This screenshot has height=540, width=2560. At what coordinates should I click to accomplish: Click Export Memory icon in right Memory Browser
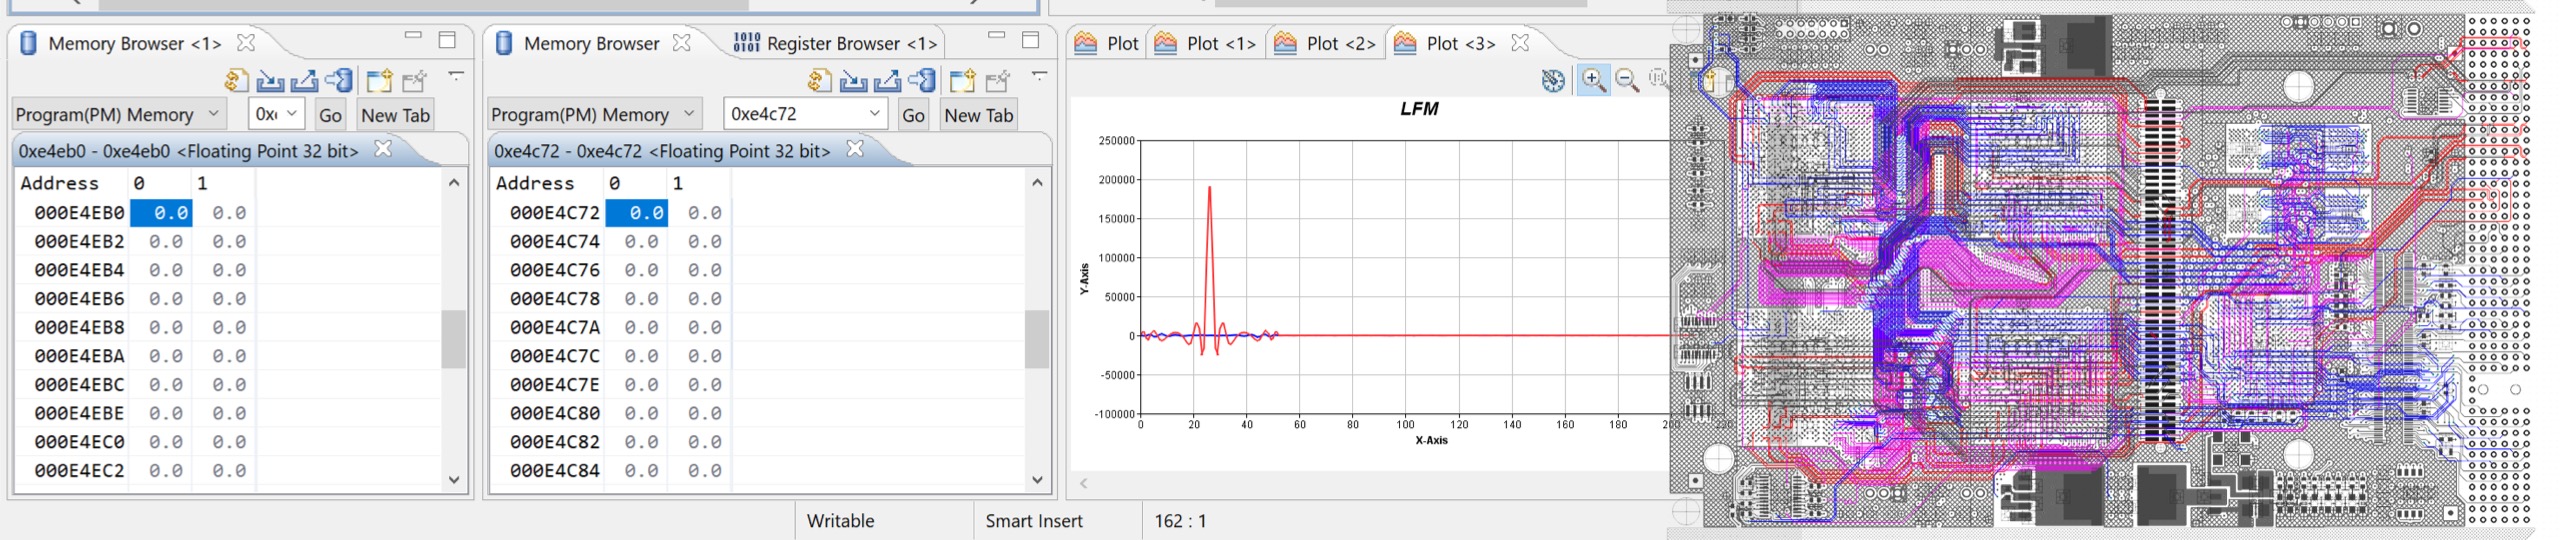click(888, 81)
